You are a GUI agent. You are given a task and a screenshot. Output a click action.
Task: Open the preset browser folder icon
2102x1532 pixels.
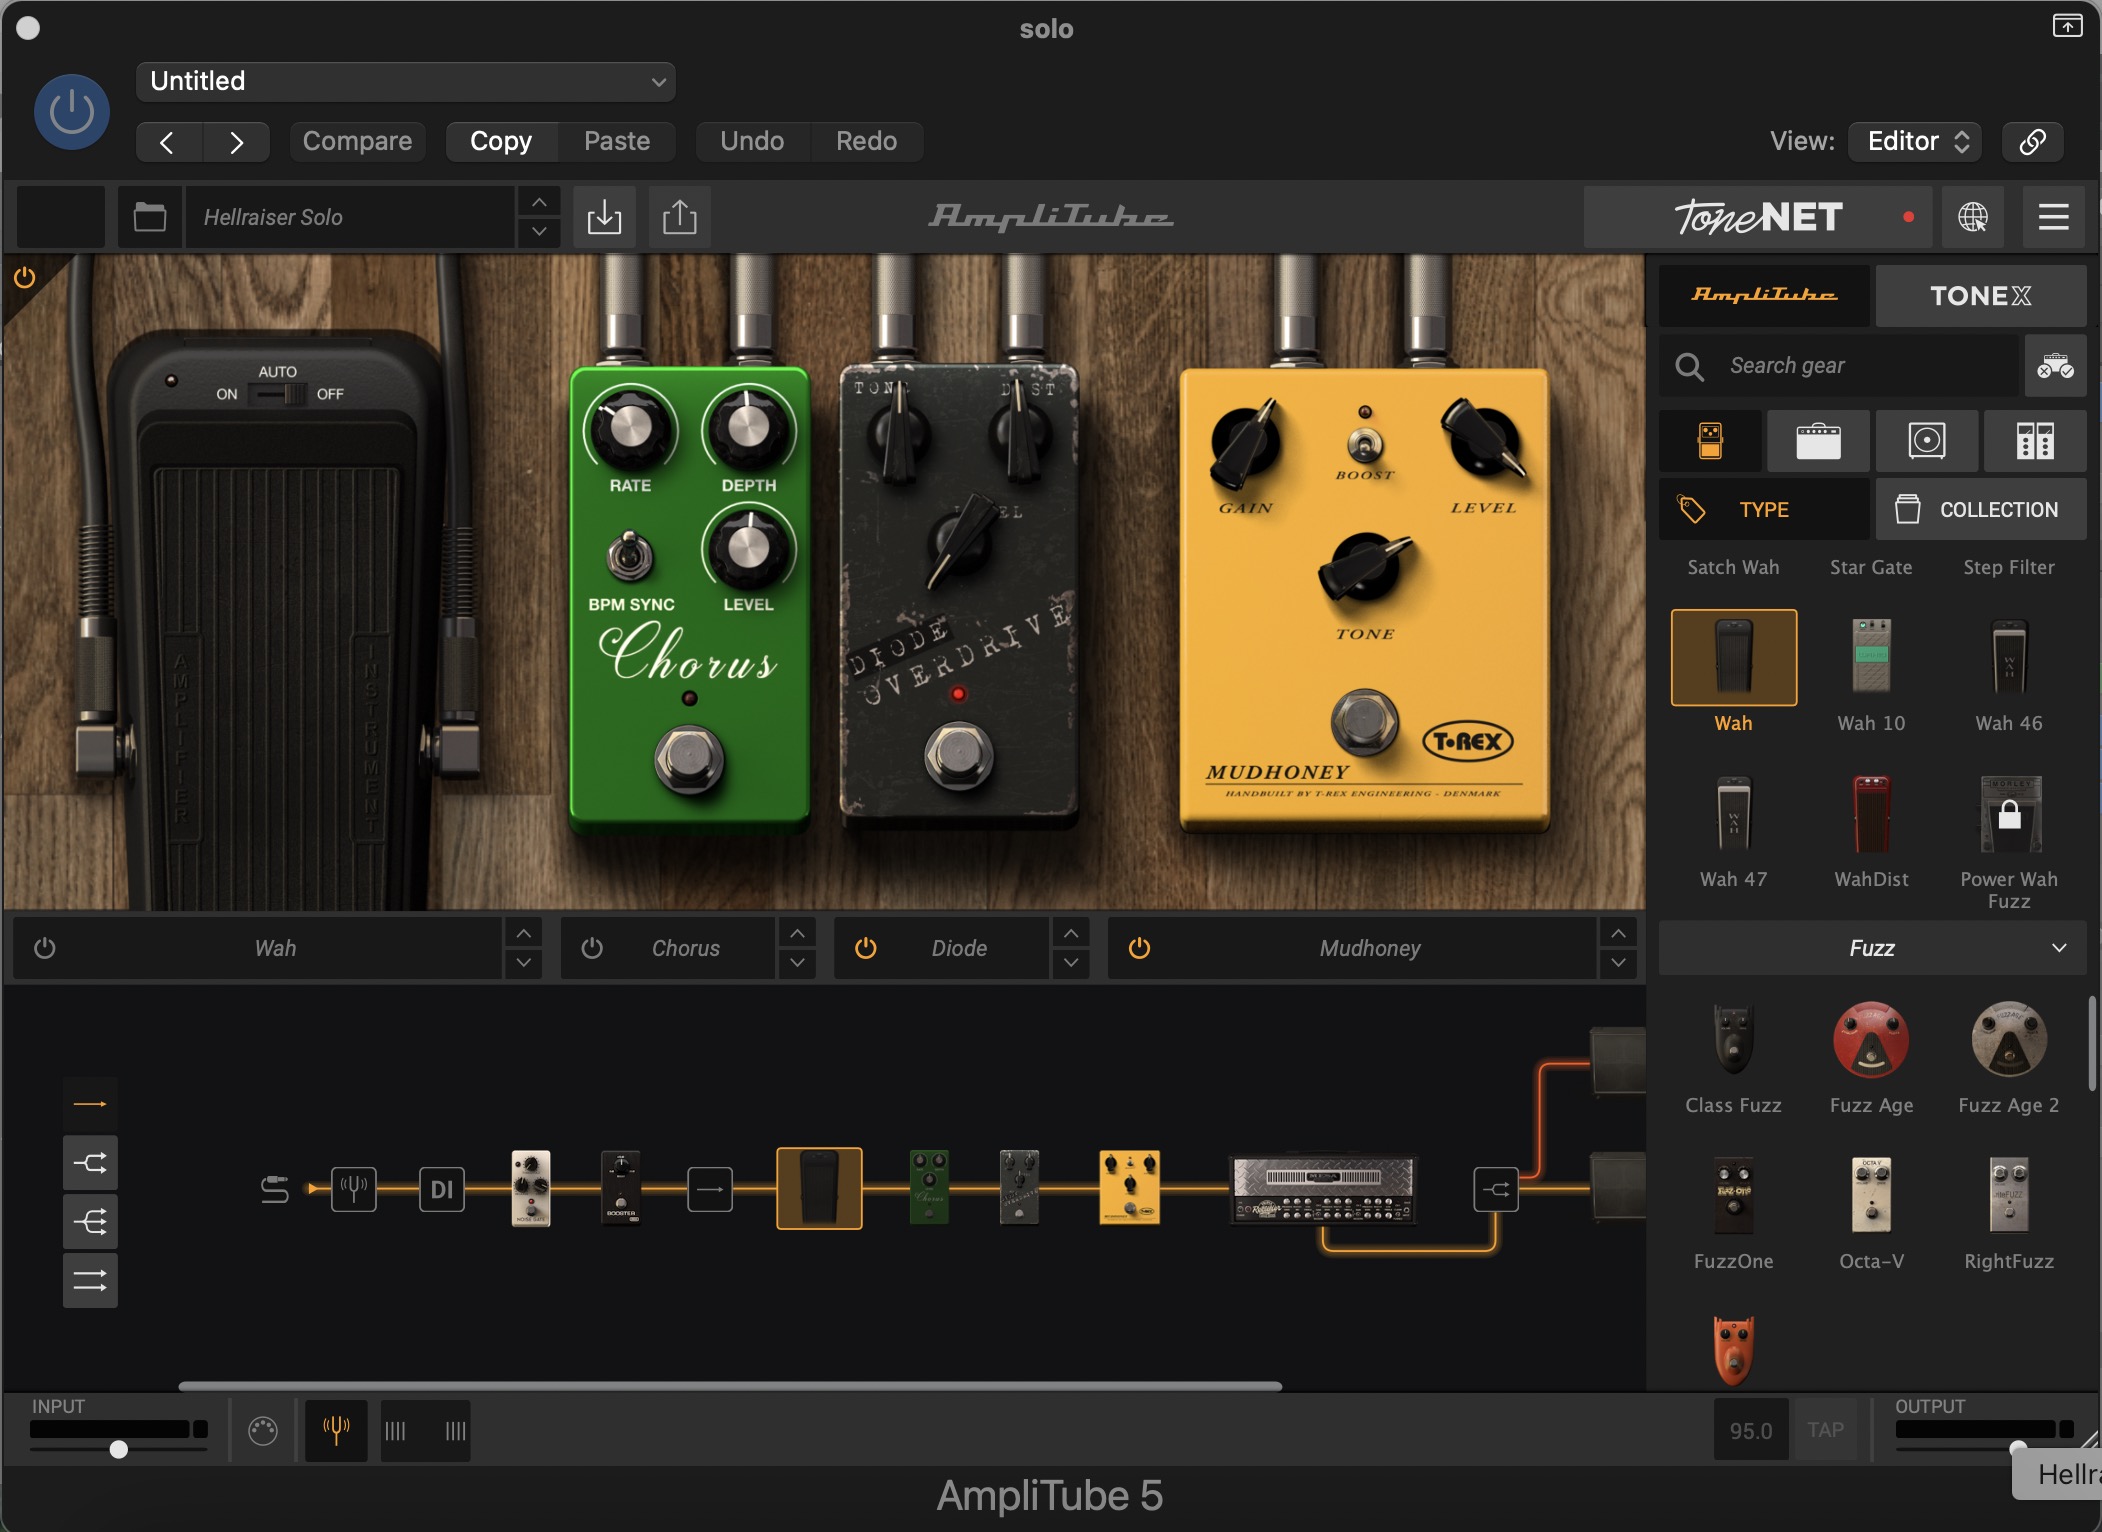150,217
